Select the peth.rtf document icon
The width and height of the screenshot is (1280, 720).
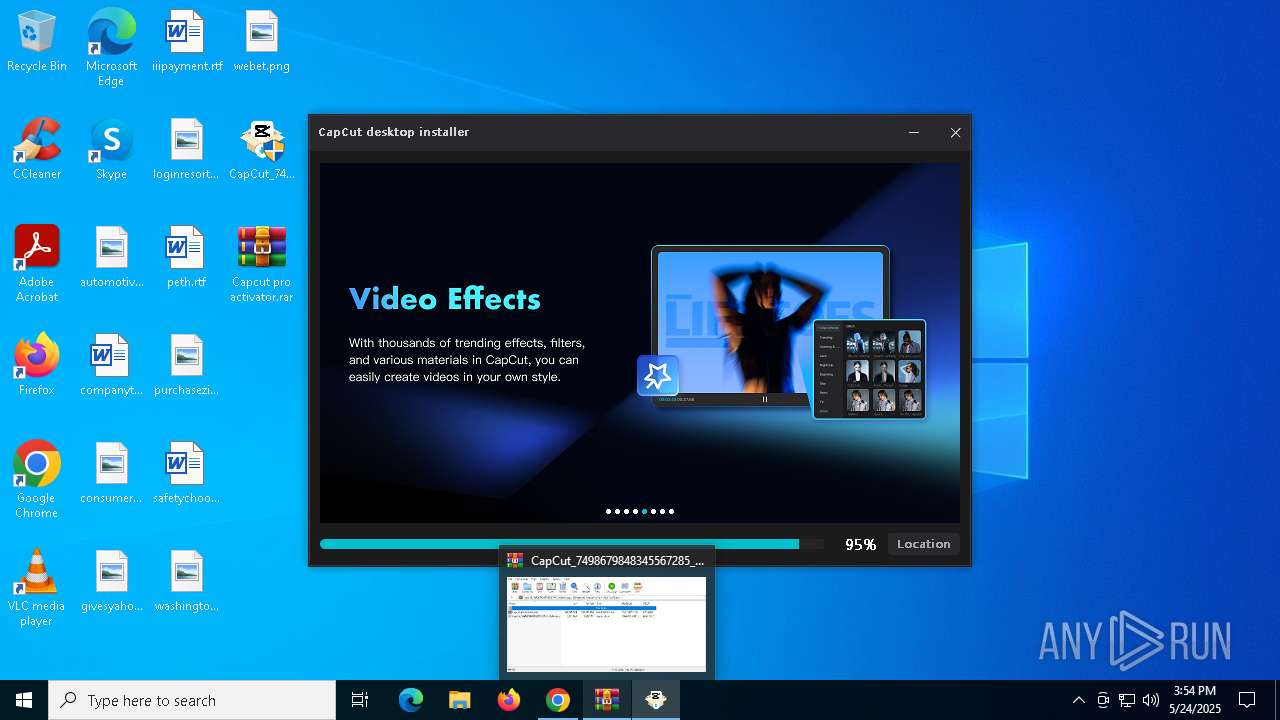(187, 257)
